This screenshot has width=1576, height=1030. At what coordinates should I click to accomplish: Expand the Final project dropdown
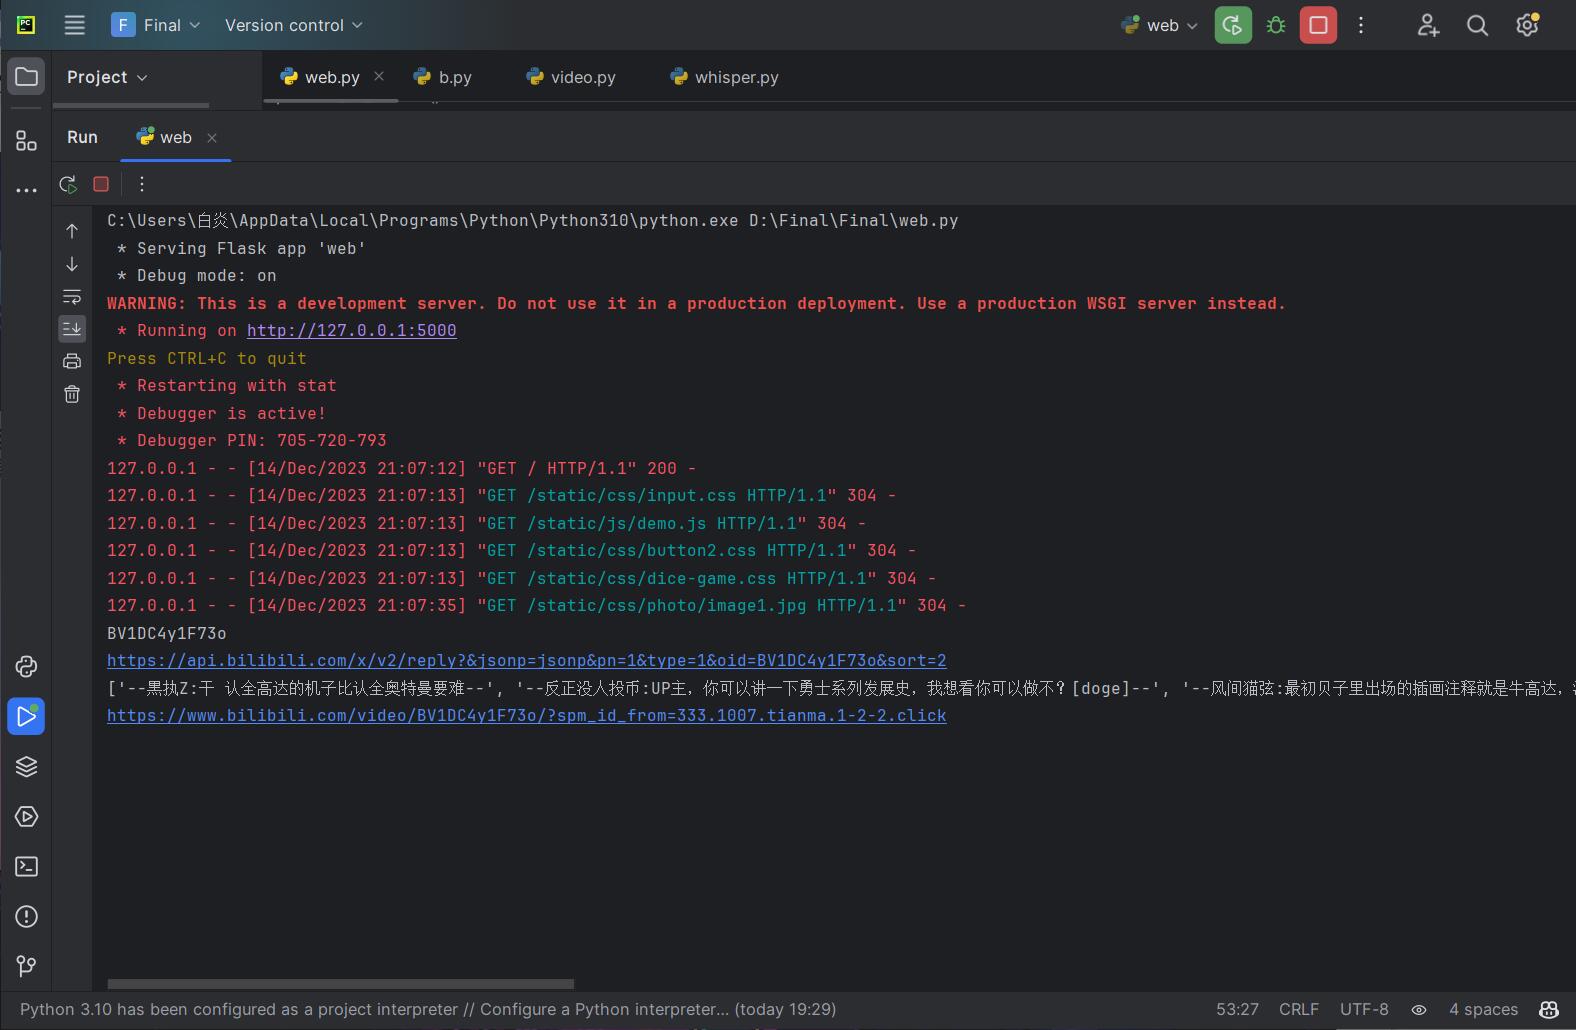156,25
